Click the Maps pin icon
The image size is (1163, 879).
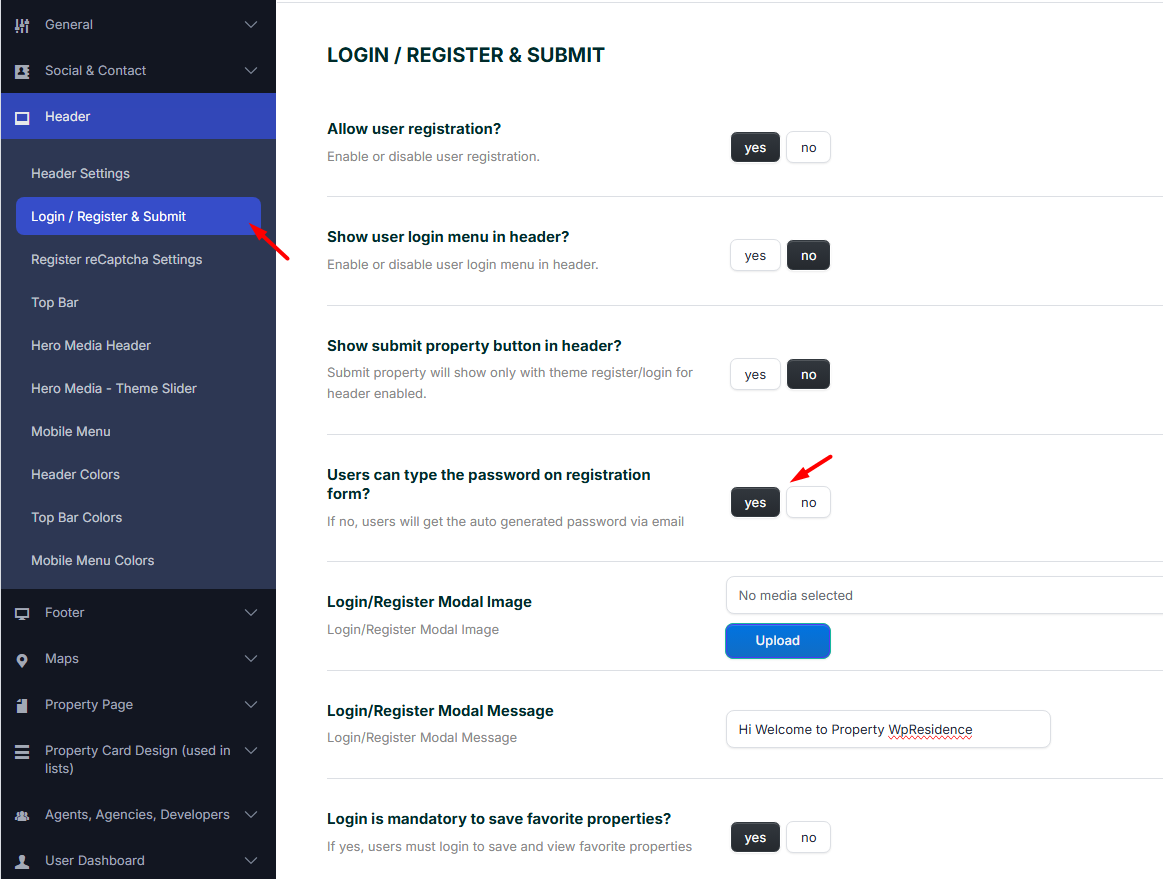pyautogui.click(x=22, y=659)
